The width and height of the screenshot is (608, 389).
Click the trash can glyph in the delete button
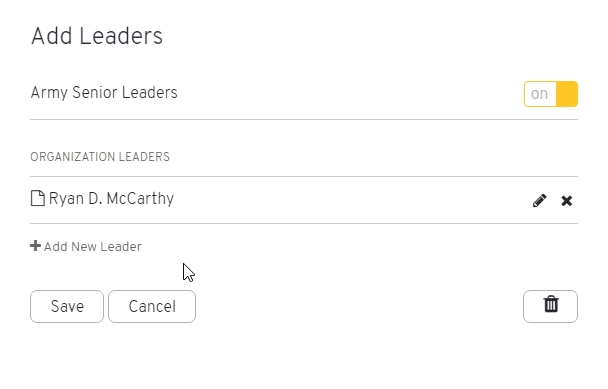click(551, 304)
